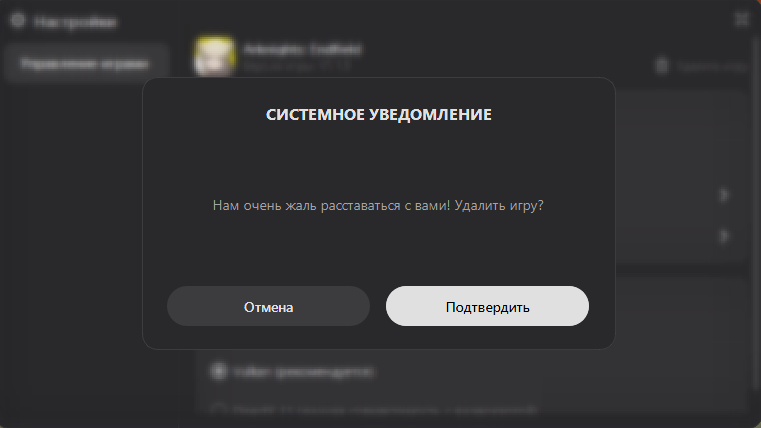The height and width of the screenshot is (428, 761).
Task: Close the settings window with X
Action: pyautogui.click(x=742, y=19)
